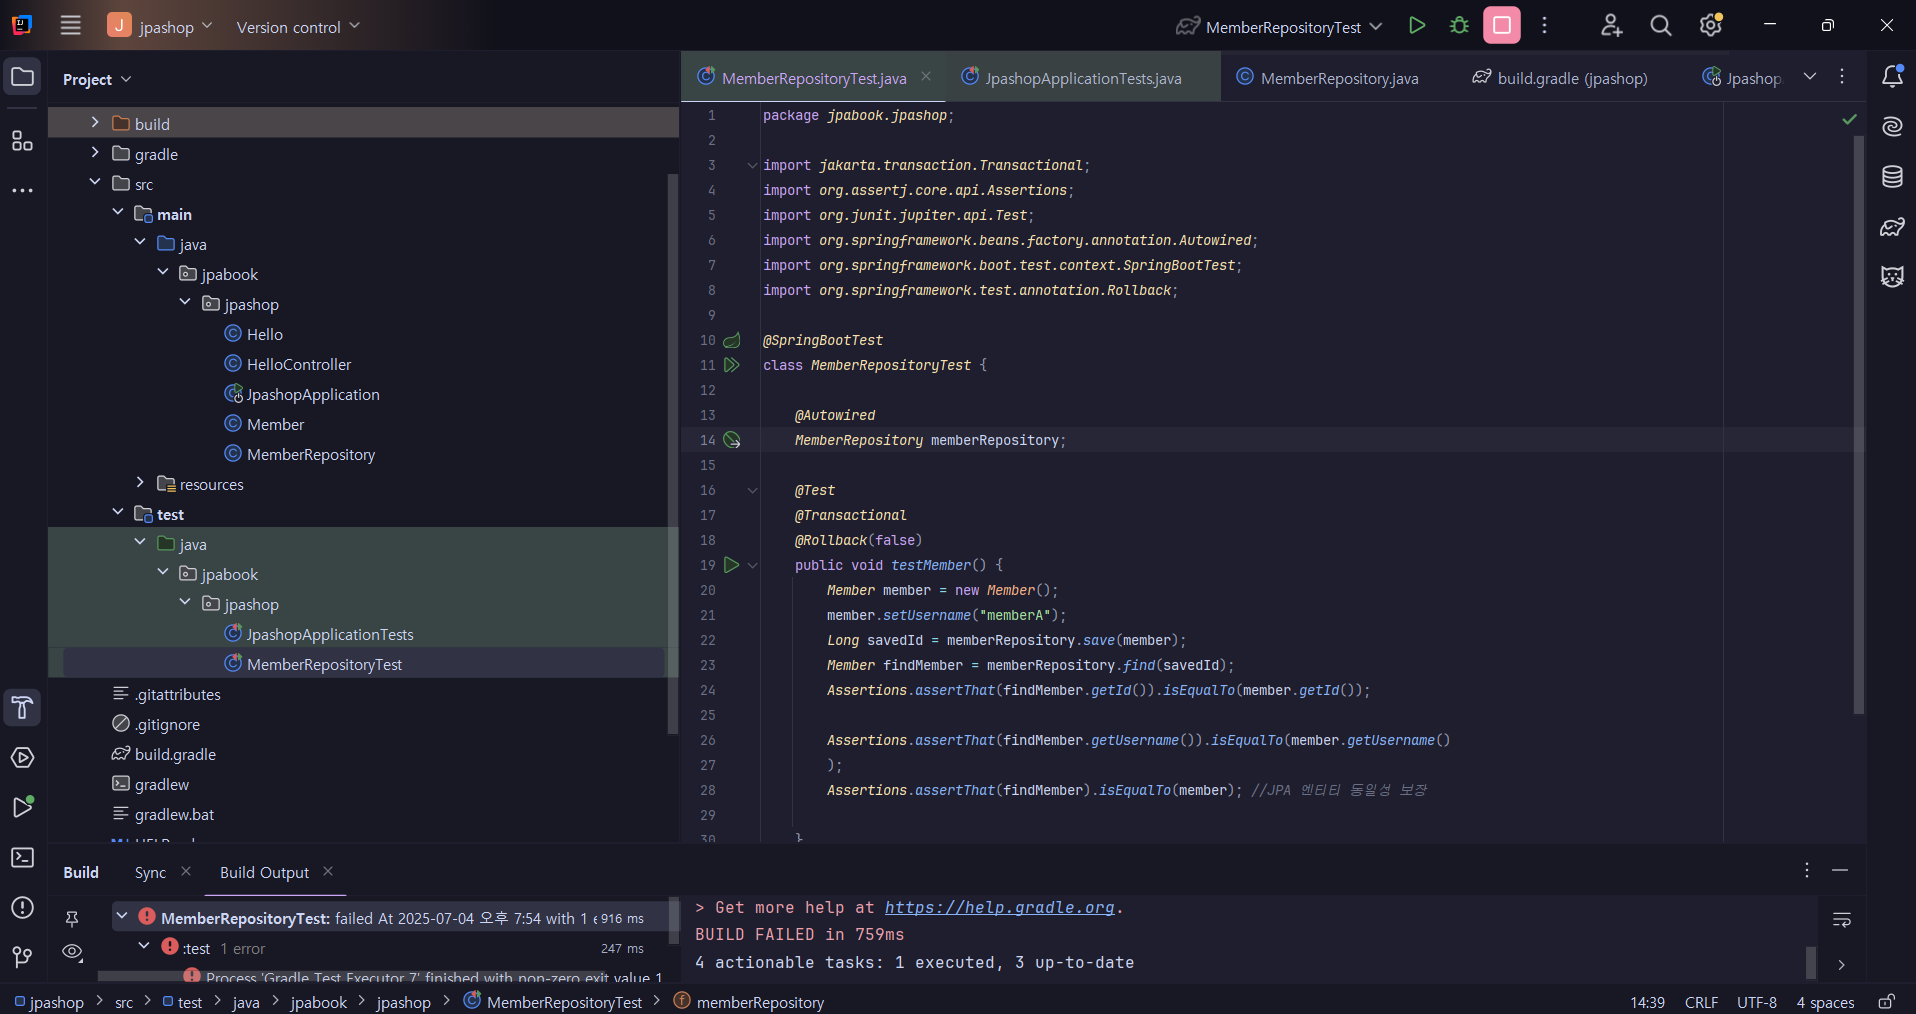Start debugging with the bug icon
This screenshot has width=1916, height=1014.
coord(1459,26)
